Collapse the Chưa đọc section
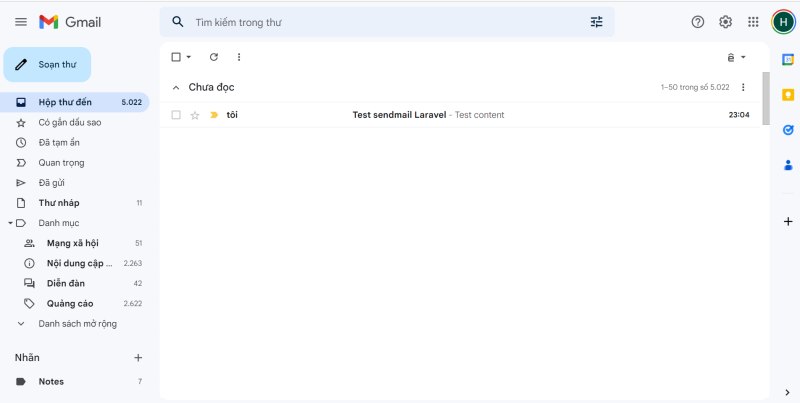The image size is (800, 403). pyautogui.click(x=176, y=88)
